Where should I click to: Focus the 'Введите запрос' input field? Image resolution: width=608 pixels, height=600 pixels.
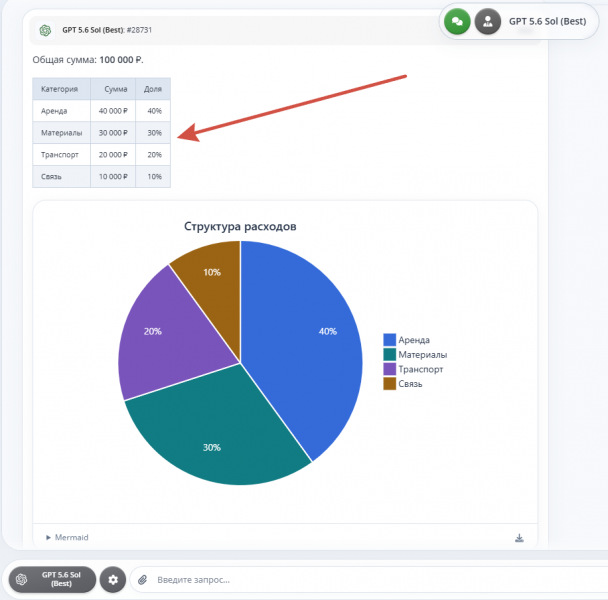pyautogui.click(x=368, y=580)
